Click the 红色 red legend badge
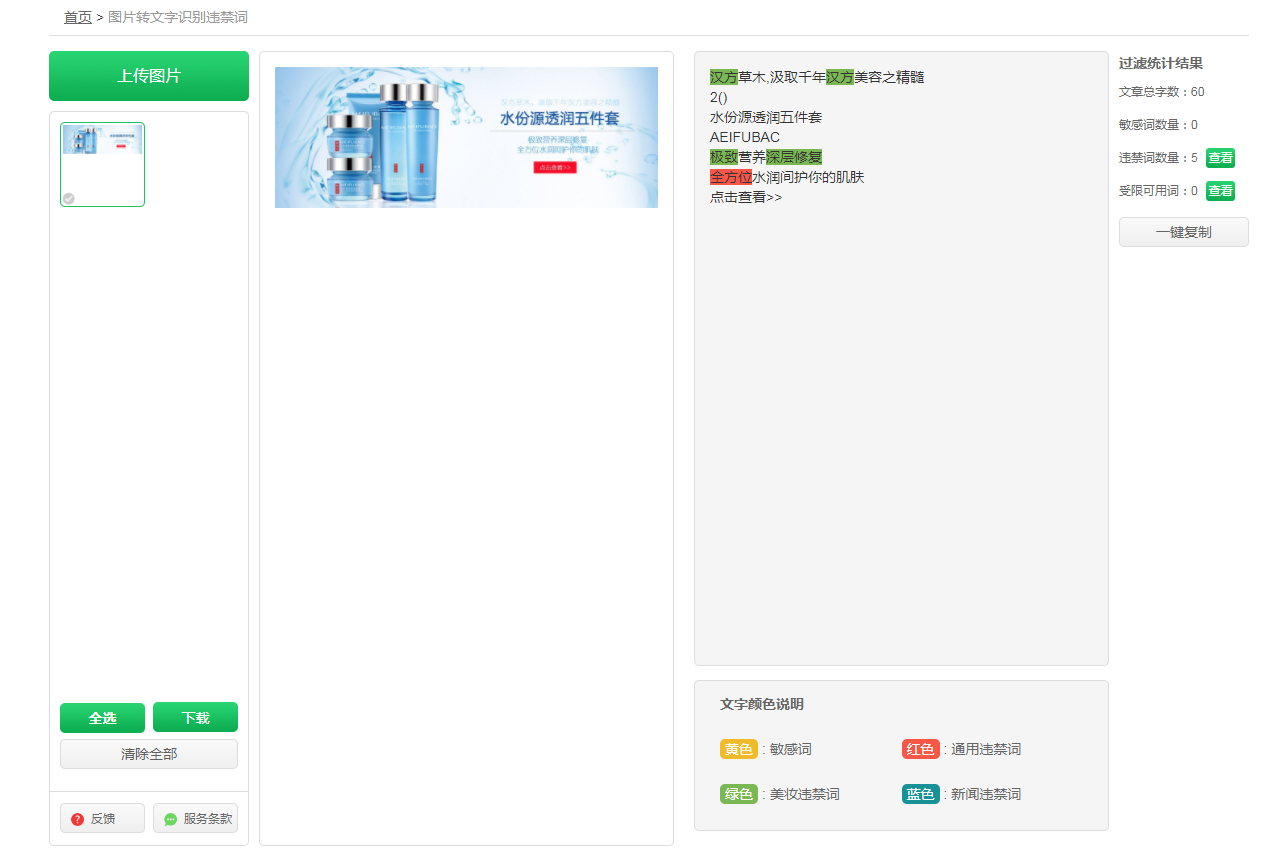 (920, 749)
